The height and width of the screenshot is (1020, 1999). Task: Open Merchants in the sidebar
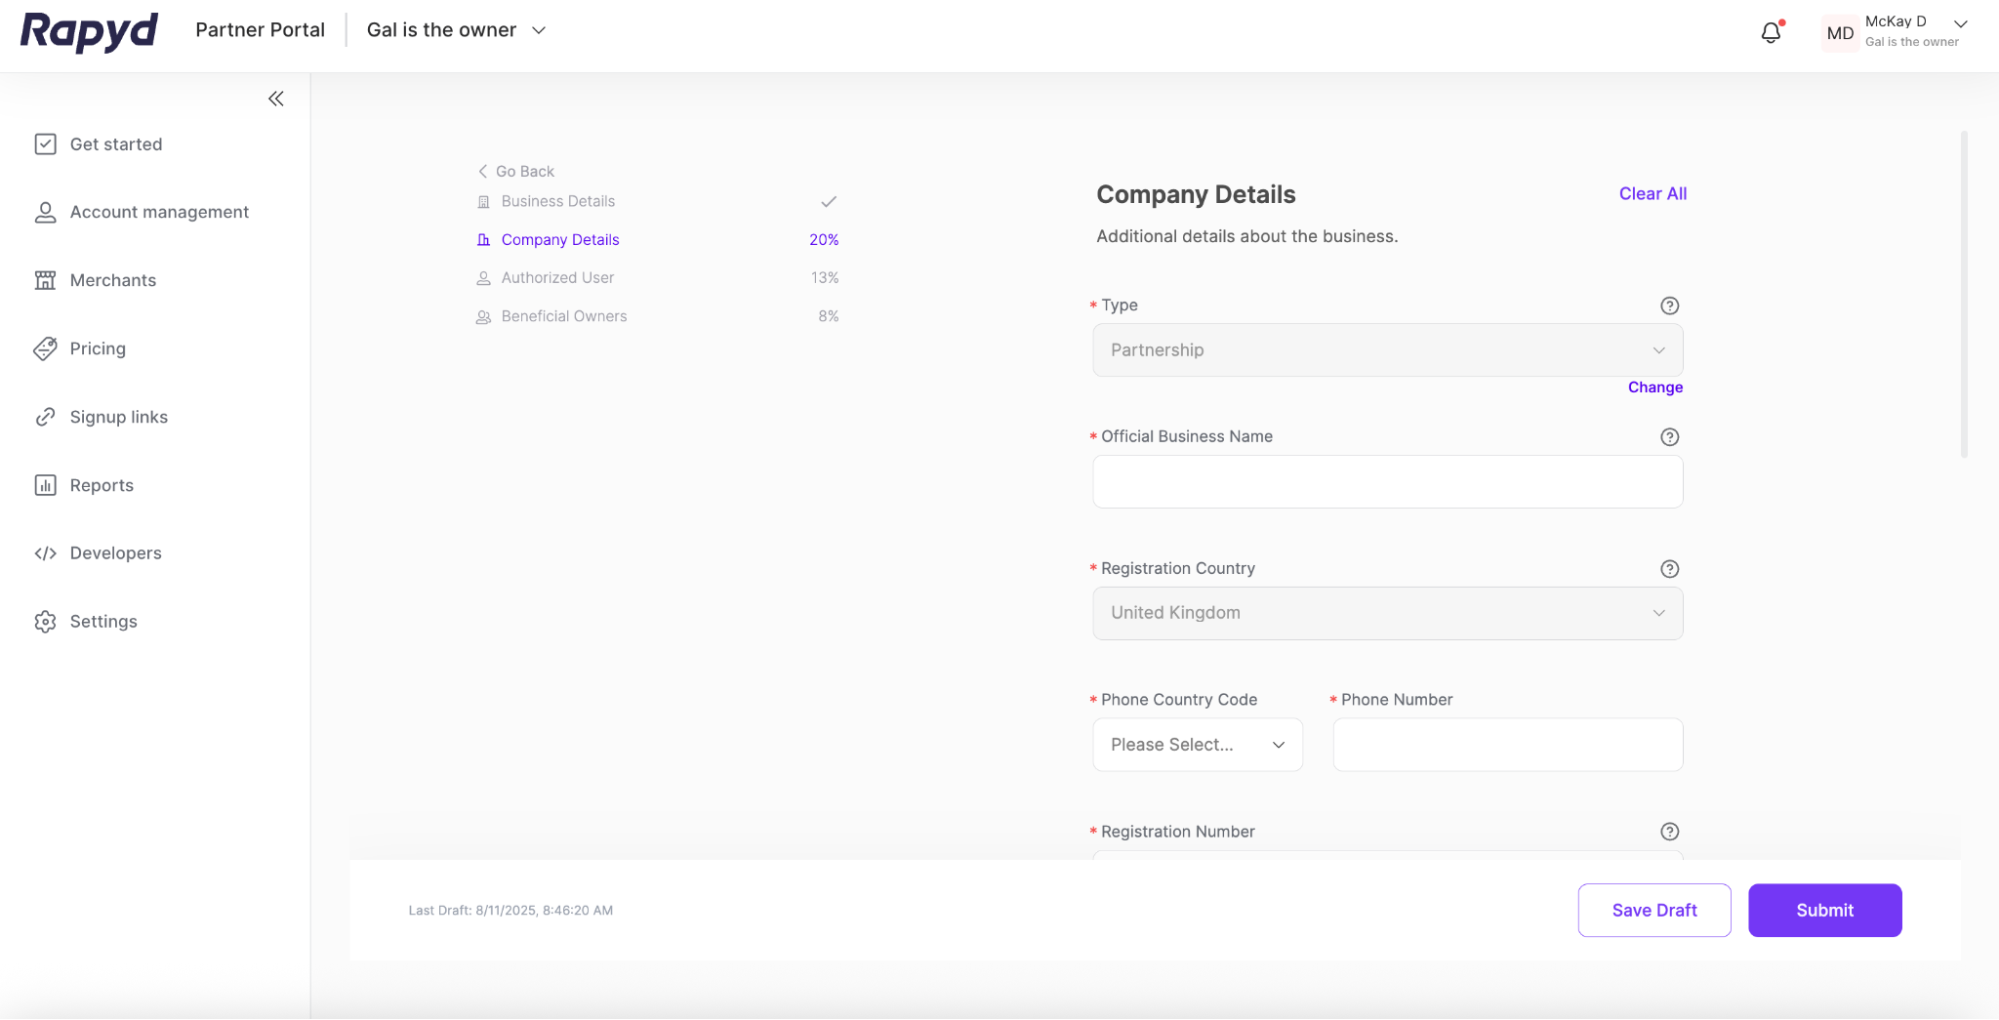(x=112, y=280)
